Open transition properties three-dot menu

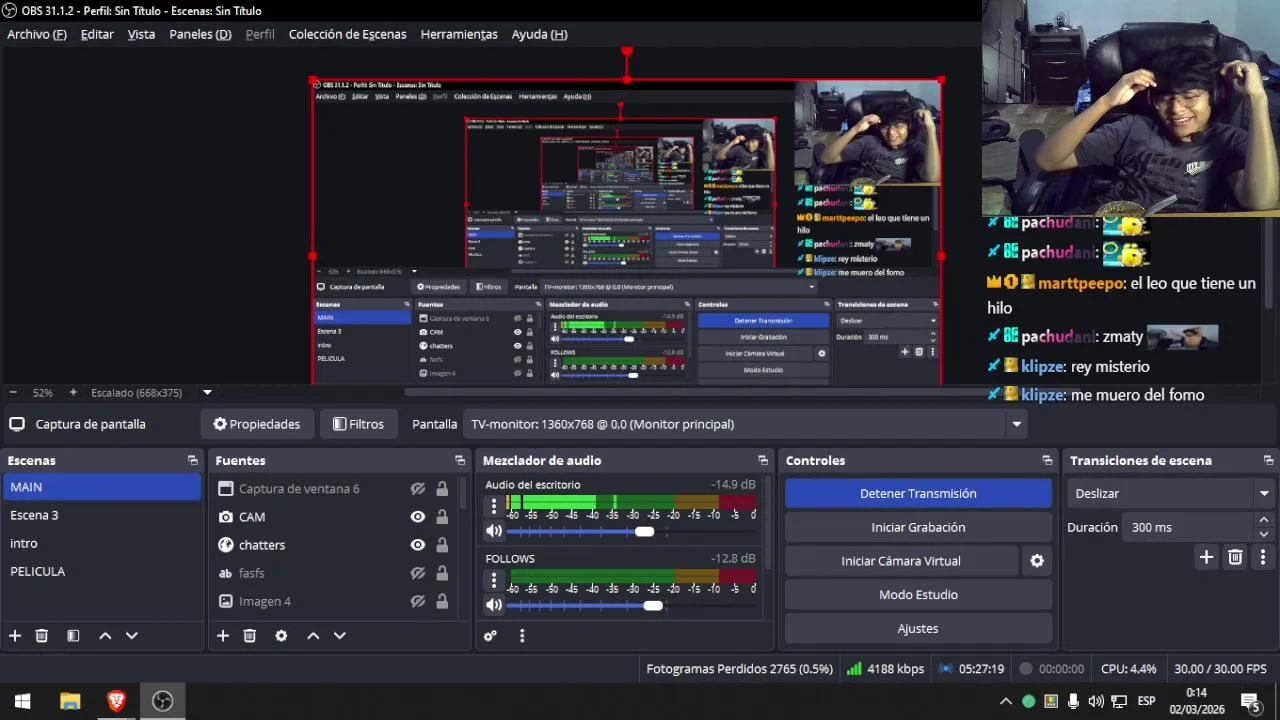click(x=1263, y=558)
